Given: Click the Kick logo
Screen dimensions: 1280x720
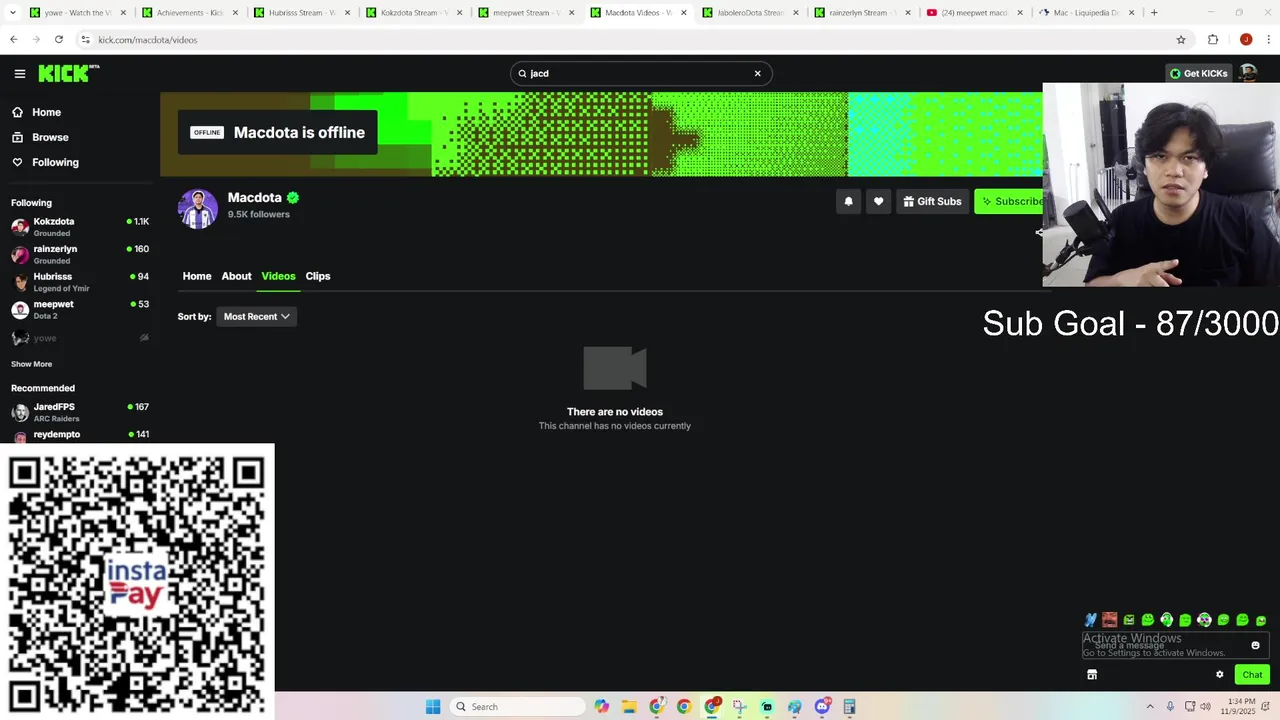Looking at the screenshot, I should tap(68, 73).
